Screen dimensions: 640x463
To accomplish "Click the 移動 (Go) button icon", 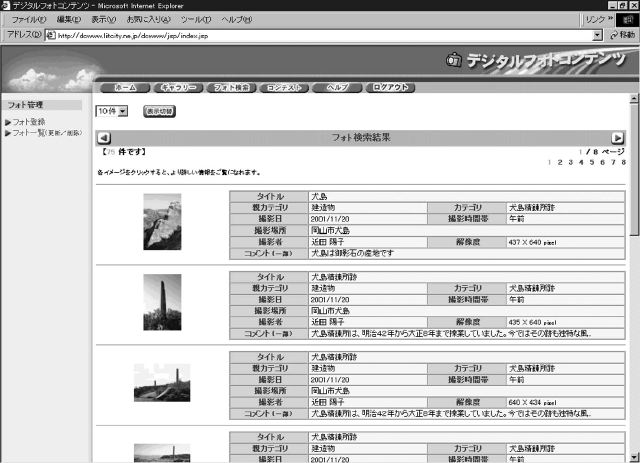I will [612, 34].
